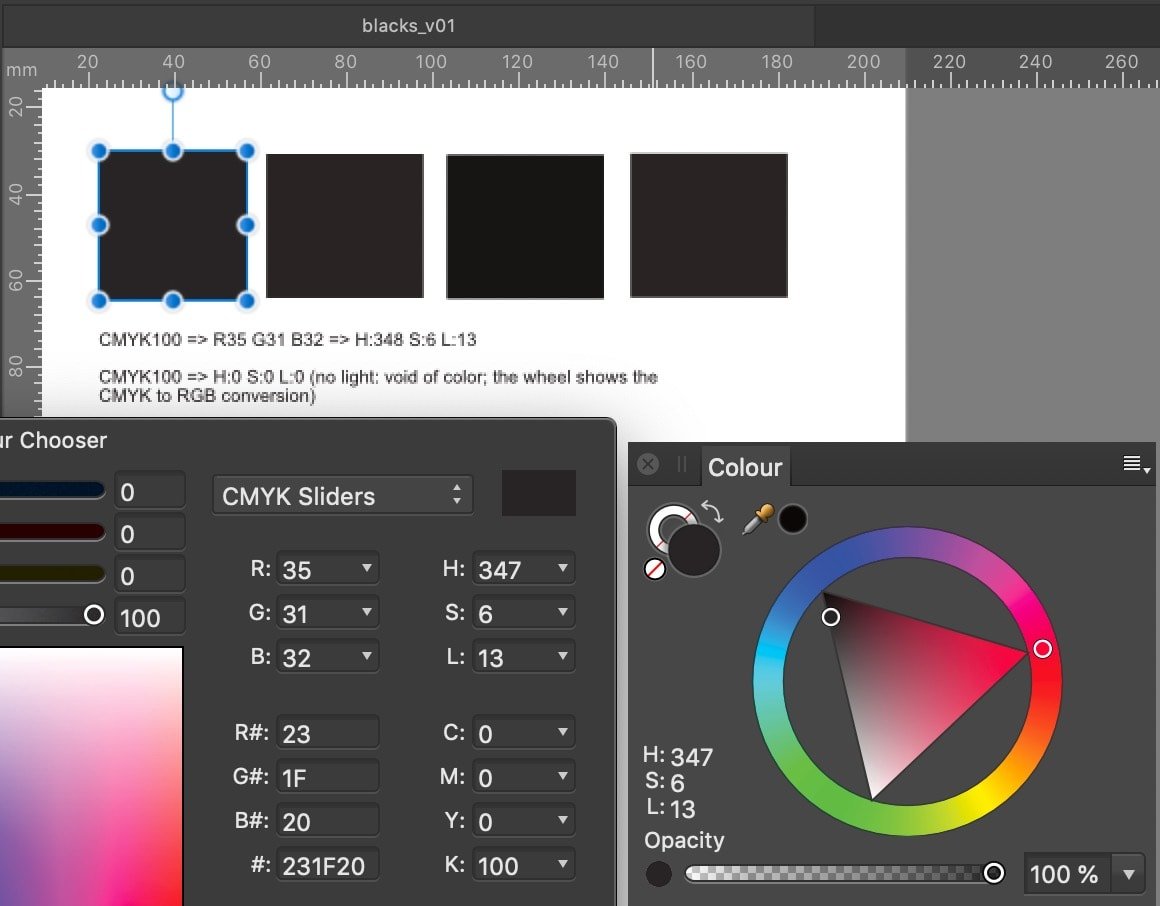1160x906 pixels.
Task: Select the eyedropper colour picker tool
Action: click(758, 519)
